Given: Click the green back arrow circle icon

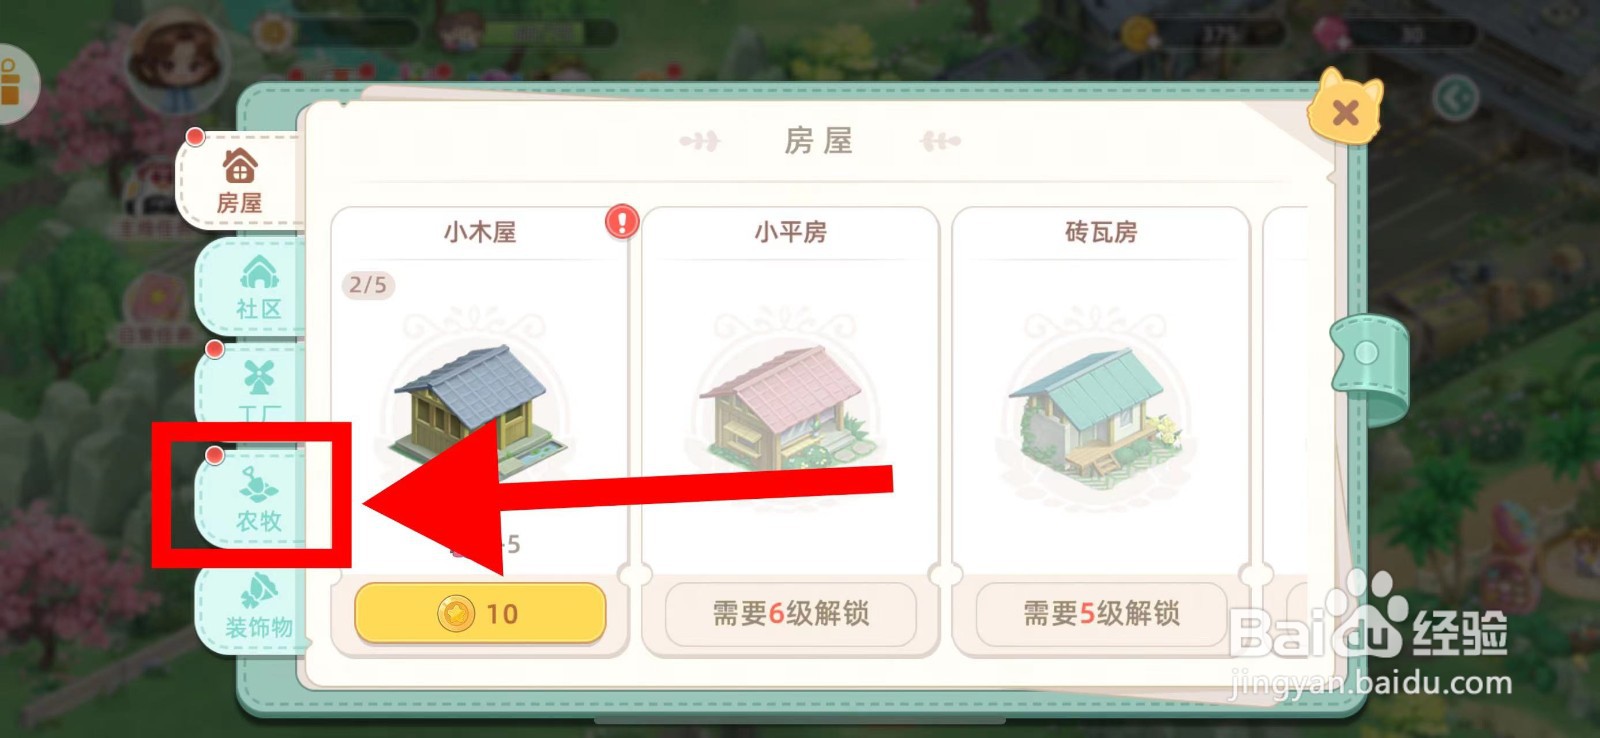Looking at the screenshot, I should tap(1454, 98).
